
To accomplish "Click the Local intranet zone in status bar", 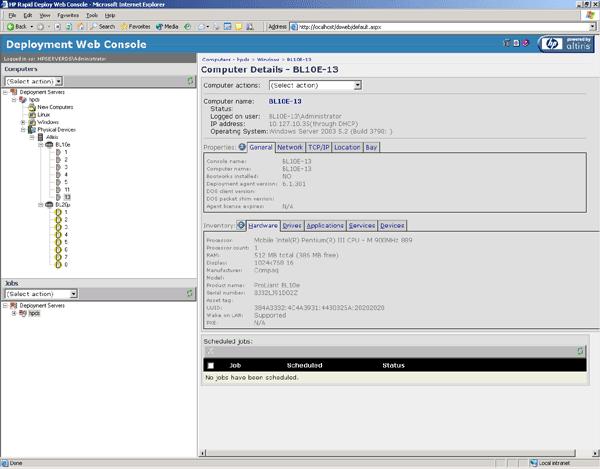I will tap(550, 463).
